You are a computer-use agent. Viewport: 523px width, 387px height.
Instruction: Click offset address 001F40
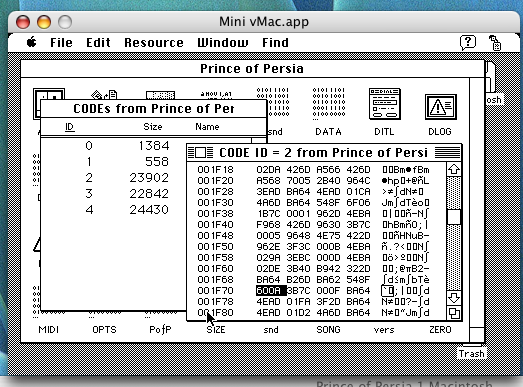215,225
